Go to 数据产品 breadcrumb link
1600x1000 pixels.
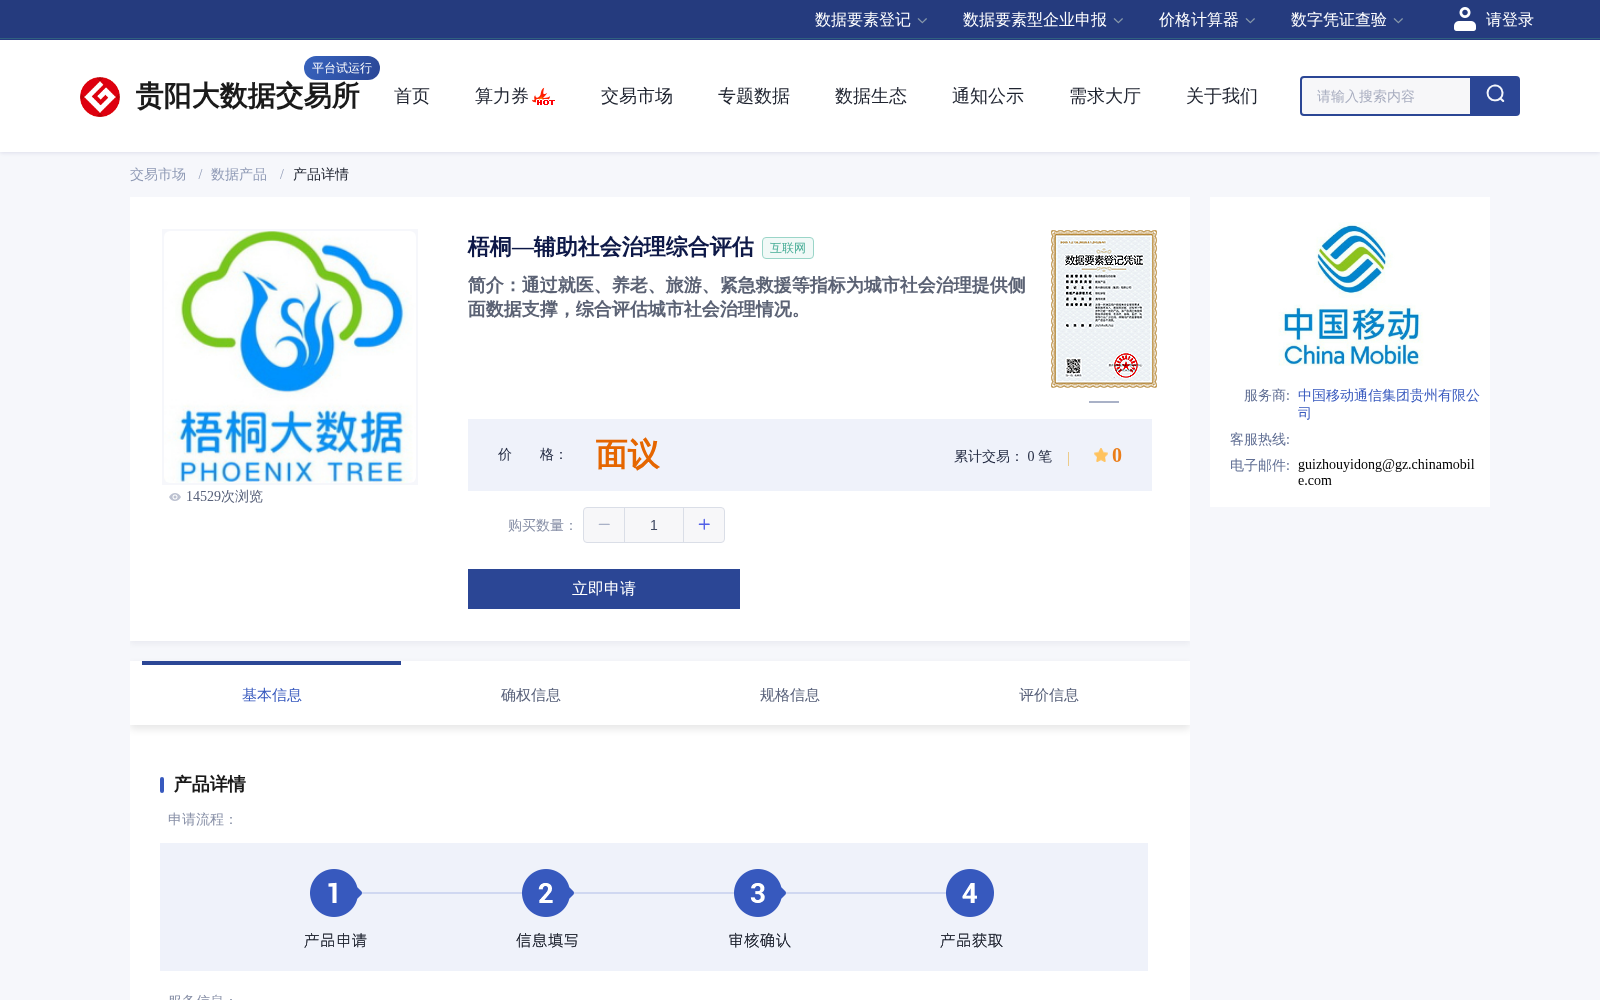(239, 174)
